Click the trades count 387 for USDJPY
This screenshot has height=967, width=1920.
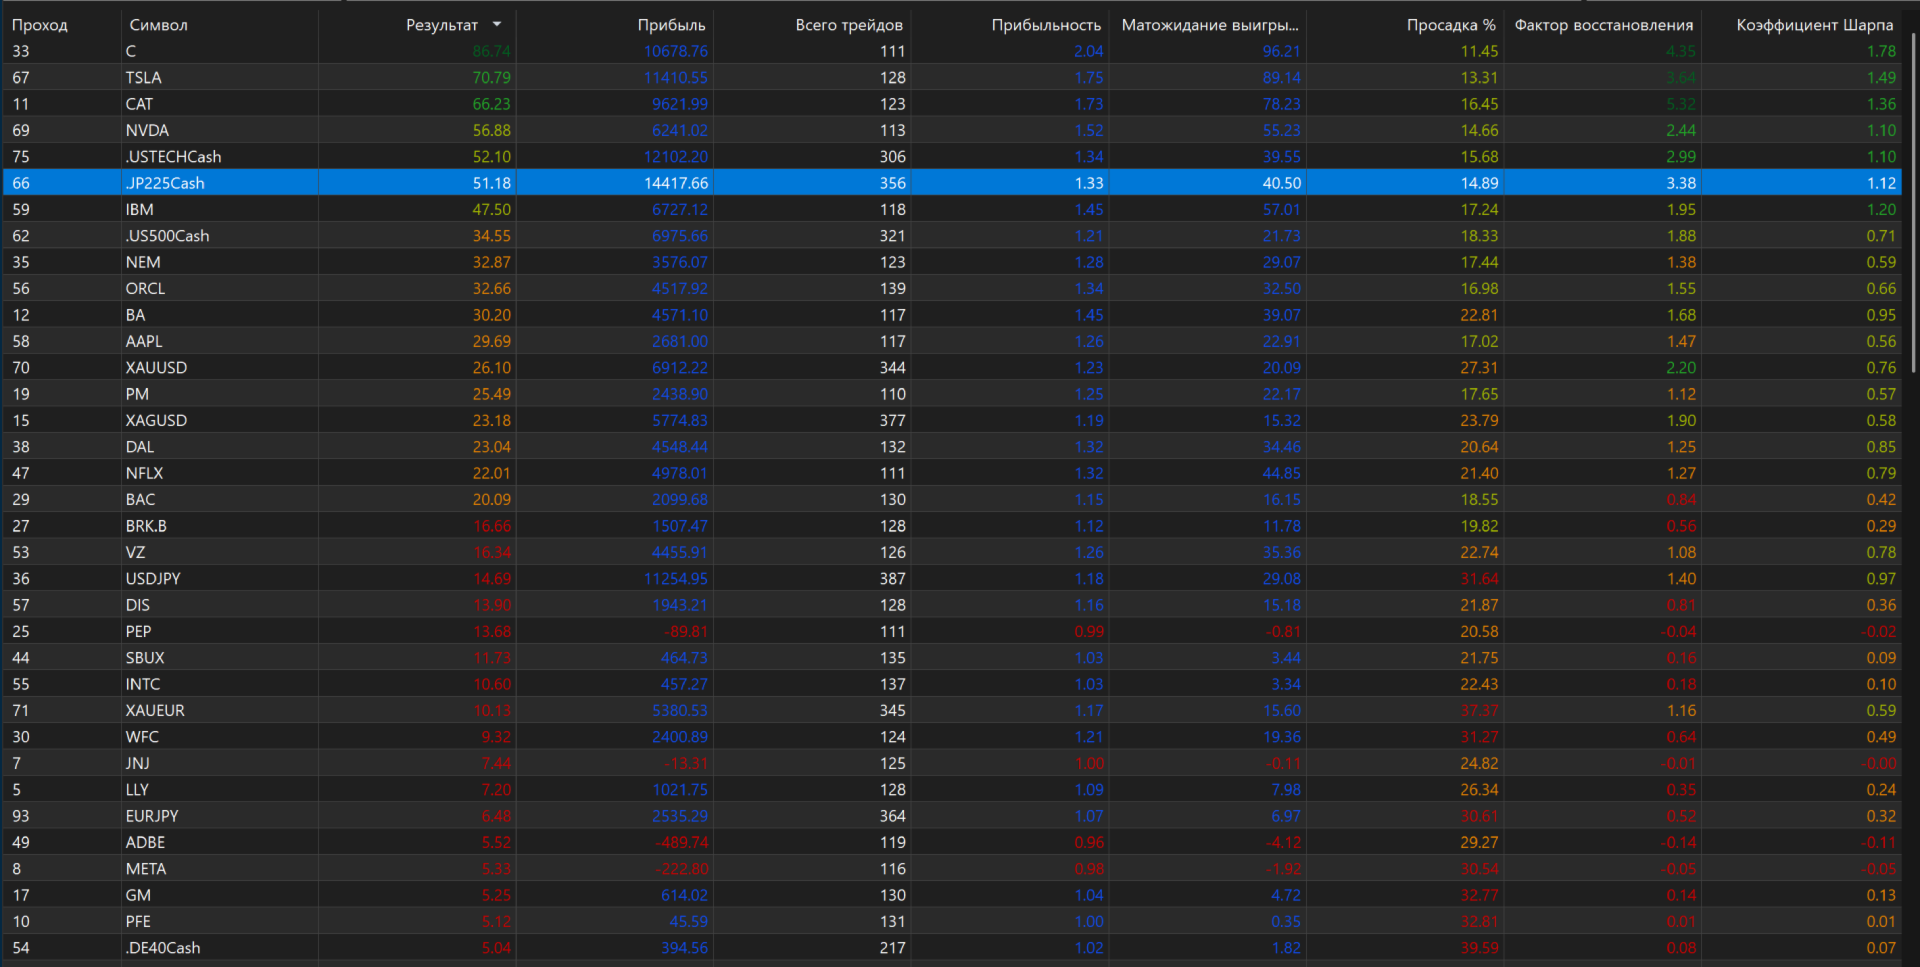tap(892, 579)
